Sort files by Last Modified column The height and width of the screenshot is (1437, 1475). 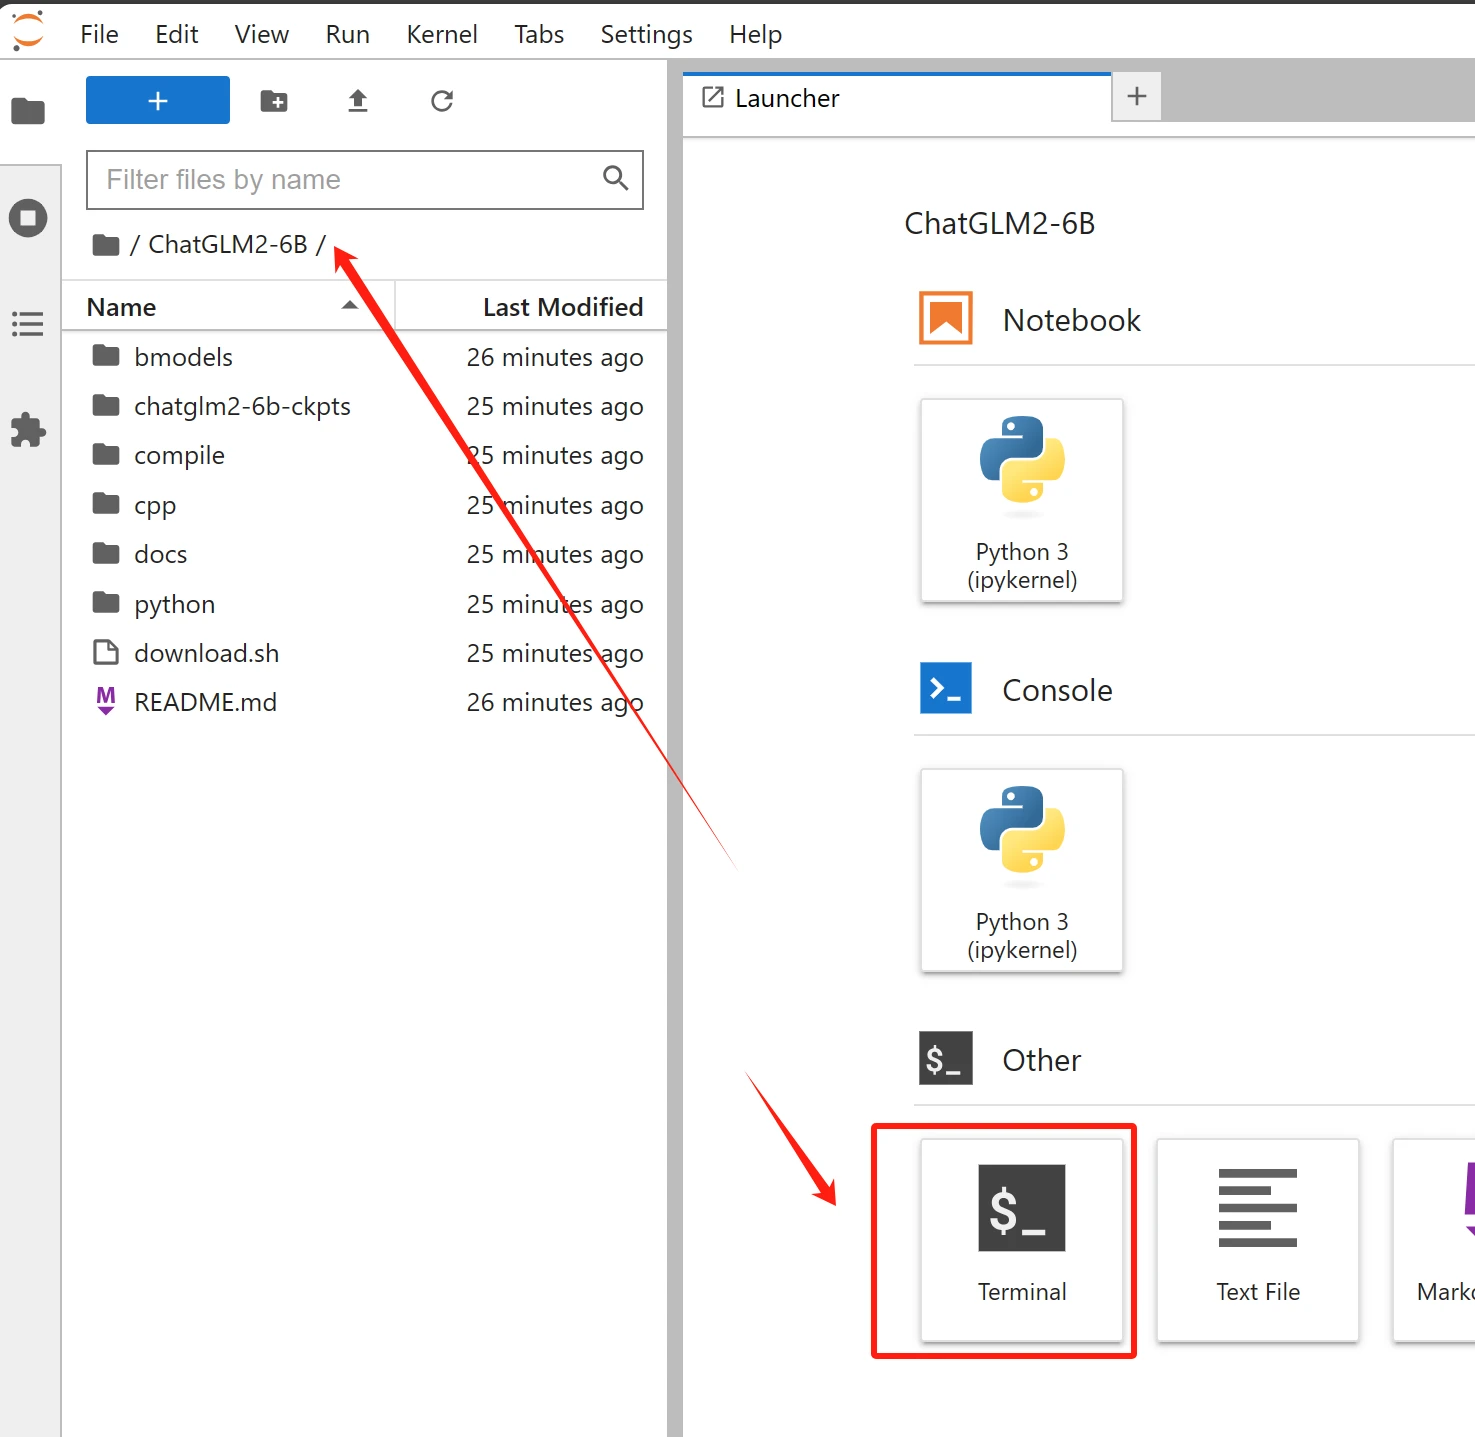(x=562, y=307)
